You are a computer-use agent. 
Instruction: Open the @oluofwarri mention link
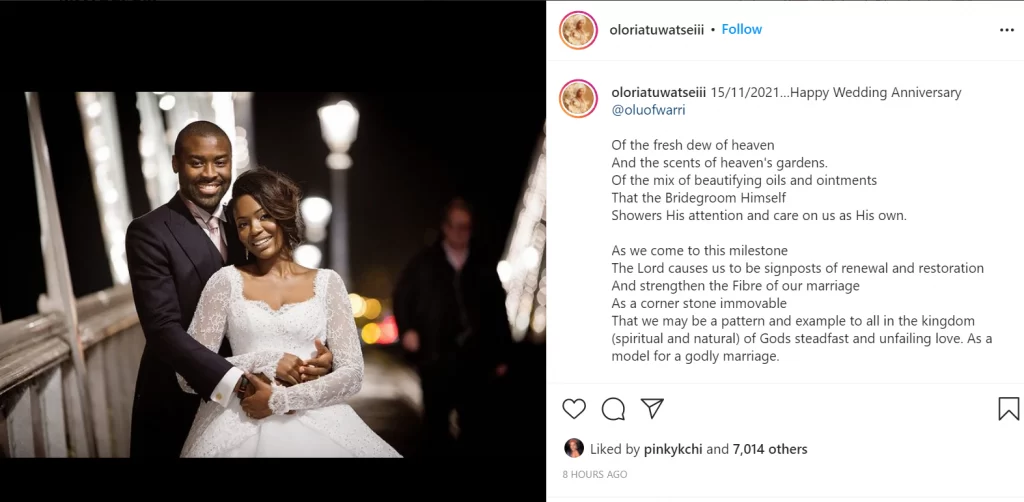click(x=648, y=110)
